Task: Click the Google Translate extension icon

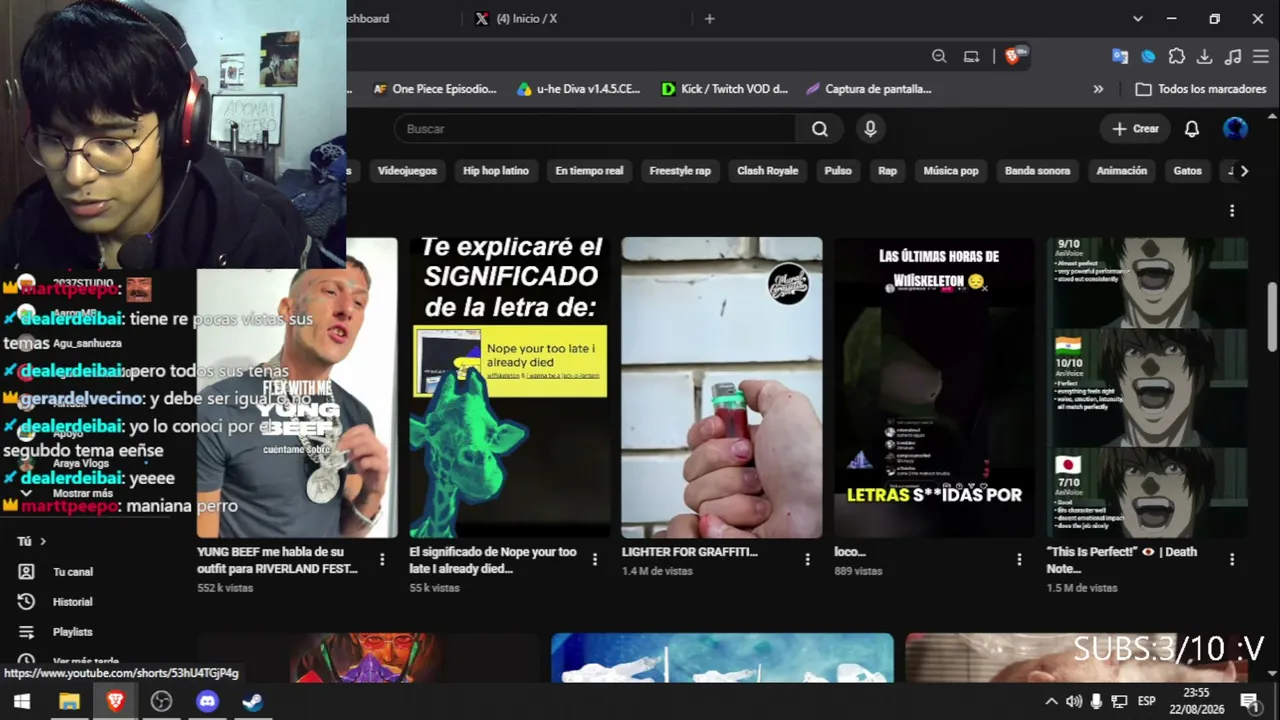Action: (1120, 57)
